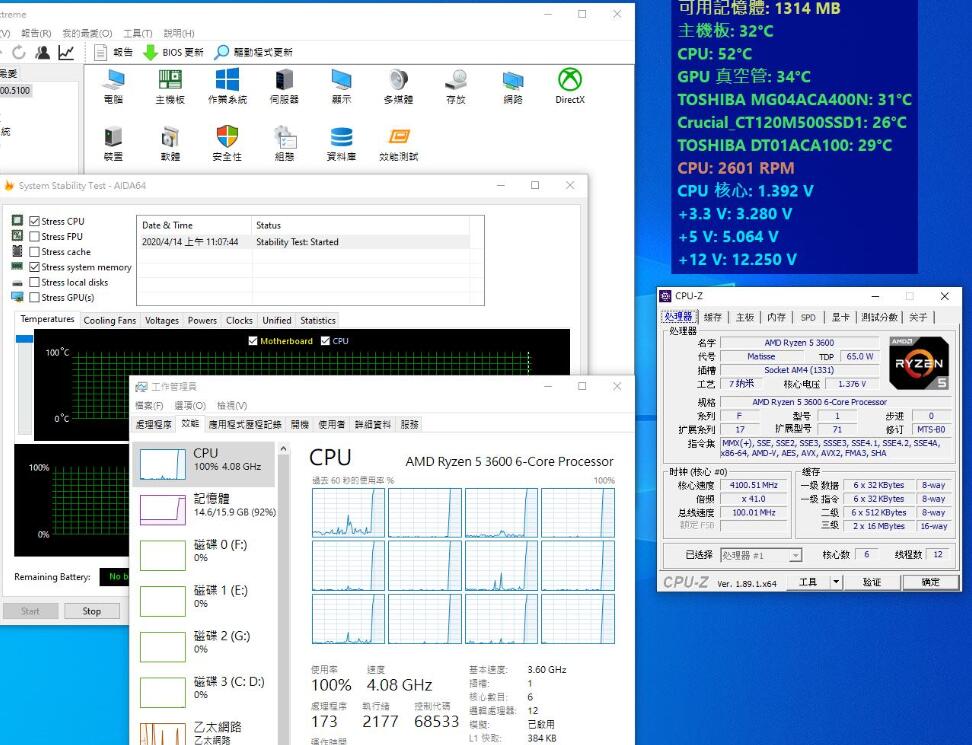
Task: Toggle Motherboard temperature graph checkbox
Action: tap(253, 341)
